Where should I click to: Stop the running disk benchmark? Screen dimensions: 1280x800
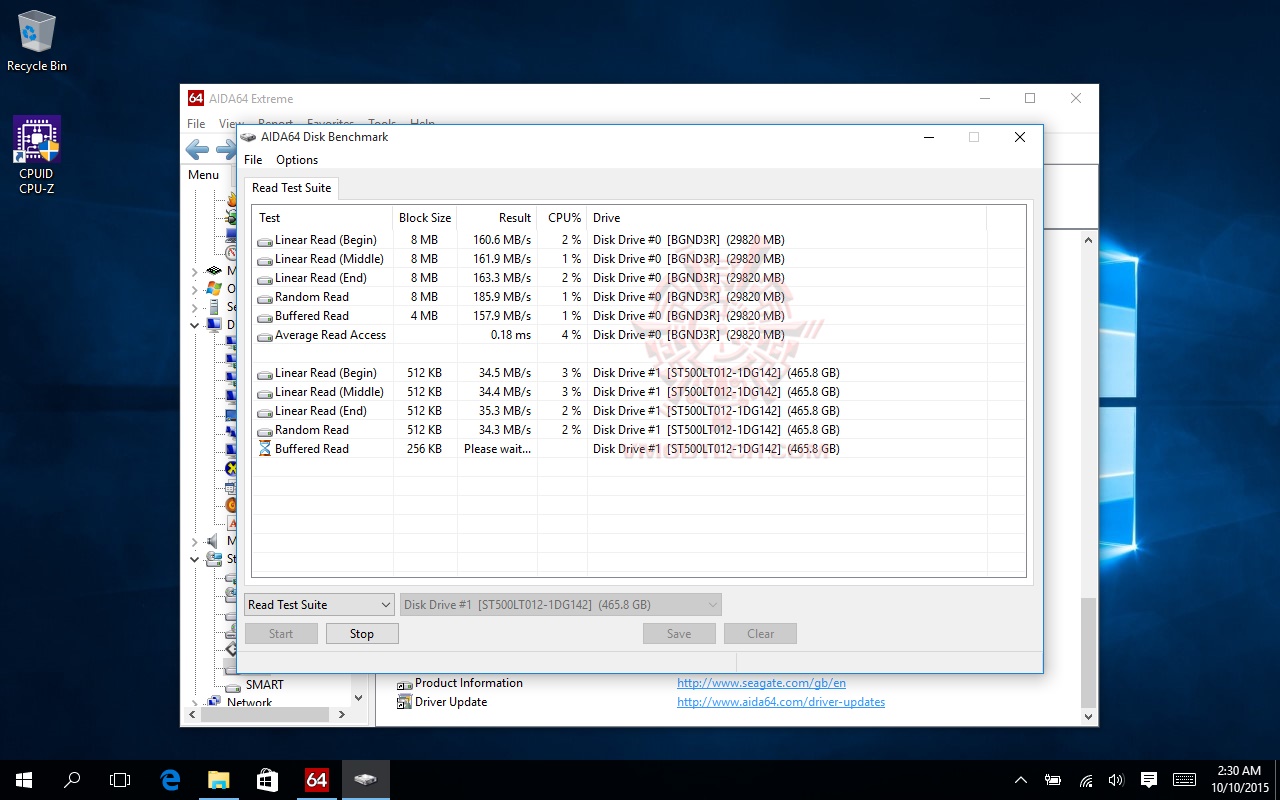point(362,634)
